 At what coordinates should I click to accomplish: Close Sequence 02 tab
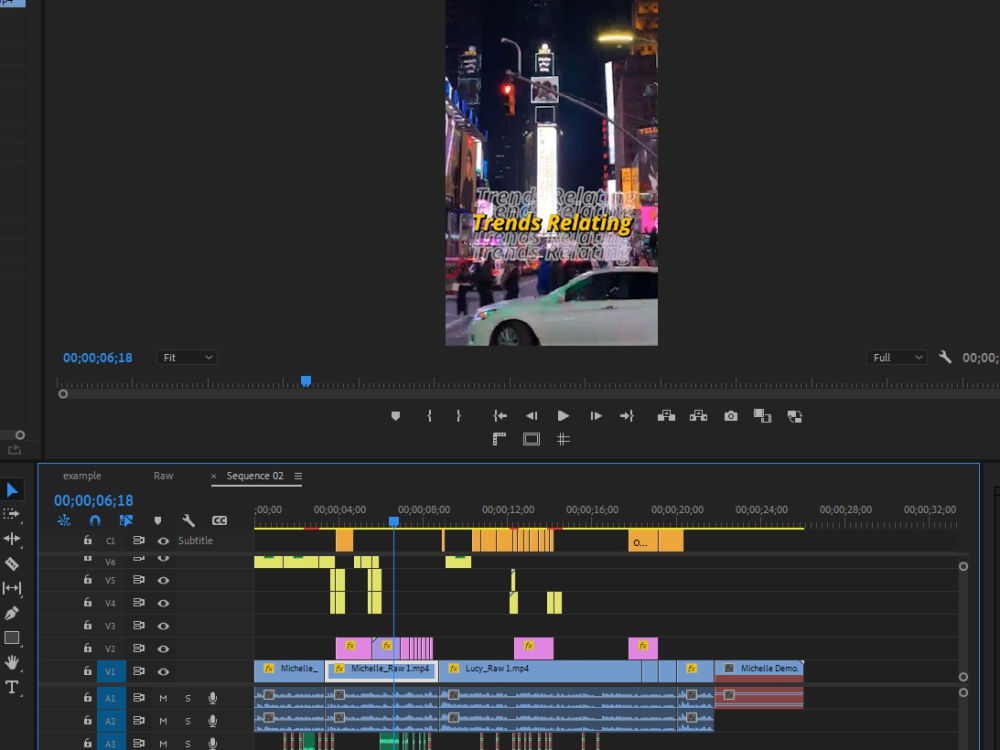point(214,476)
